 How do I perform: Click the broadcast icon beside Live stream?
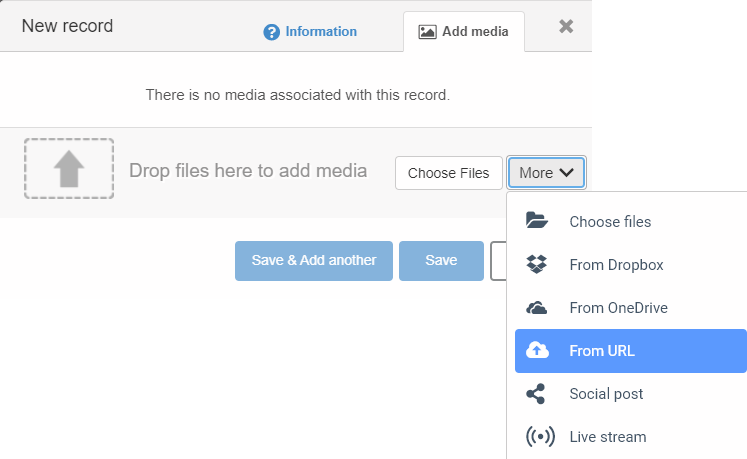pos(540,437)
